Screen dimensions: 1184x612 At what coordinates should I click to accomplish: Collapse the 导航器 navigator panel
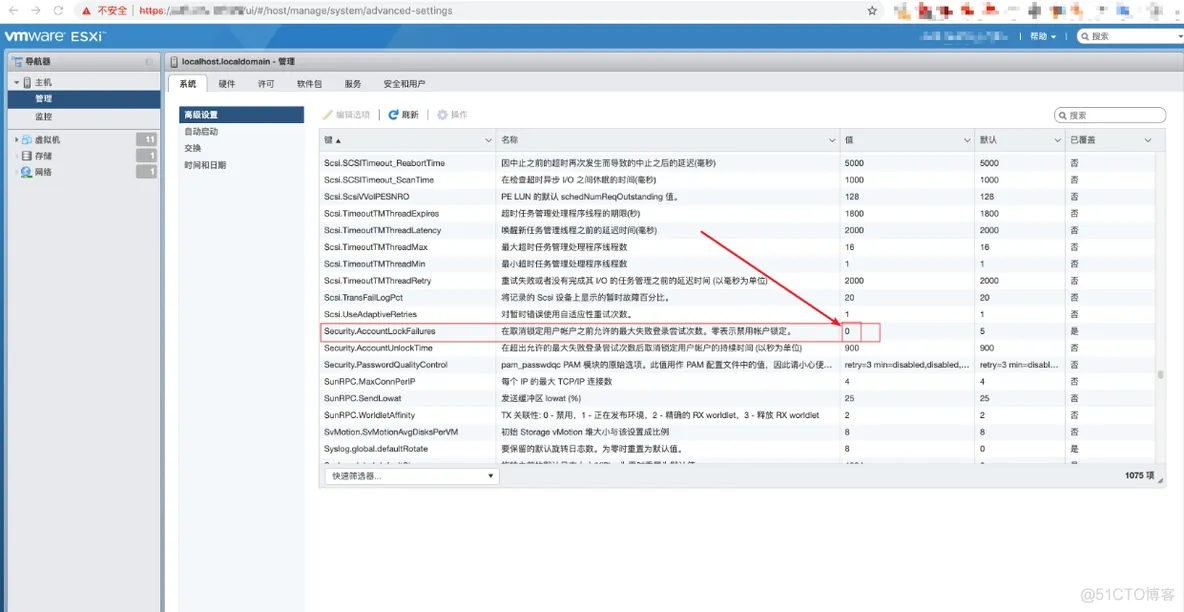pos(149,62)
